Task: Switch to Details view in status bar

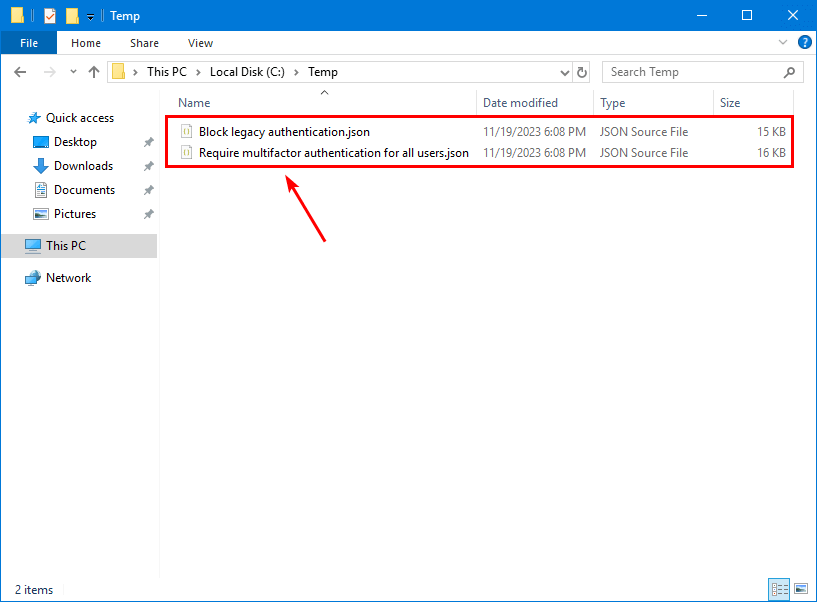Action: point(779,589)
